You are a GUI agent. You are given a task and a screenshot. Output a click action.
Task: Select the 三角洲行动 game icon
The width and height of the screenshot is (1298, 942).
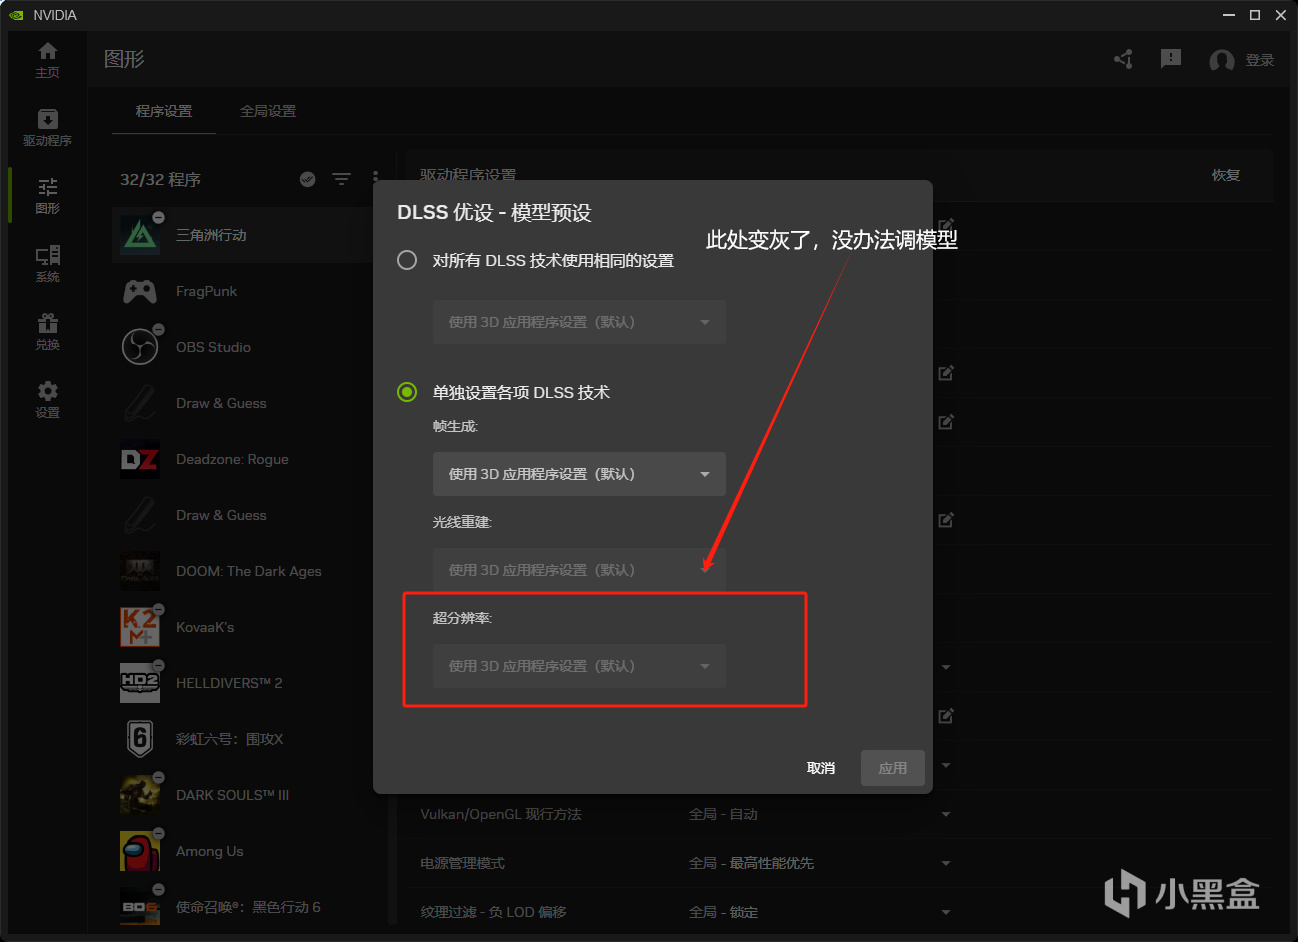pos(140,235)
